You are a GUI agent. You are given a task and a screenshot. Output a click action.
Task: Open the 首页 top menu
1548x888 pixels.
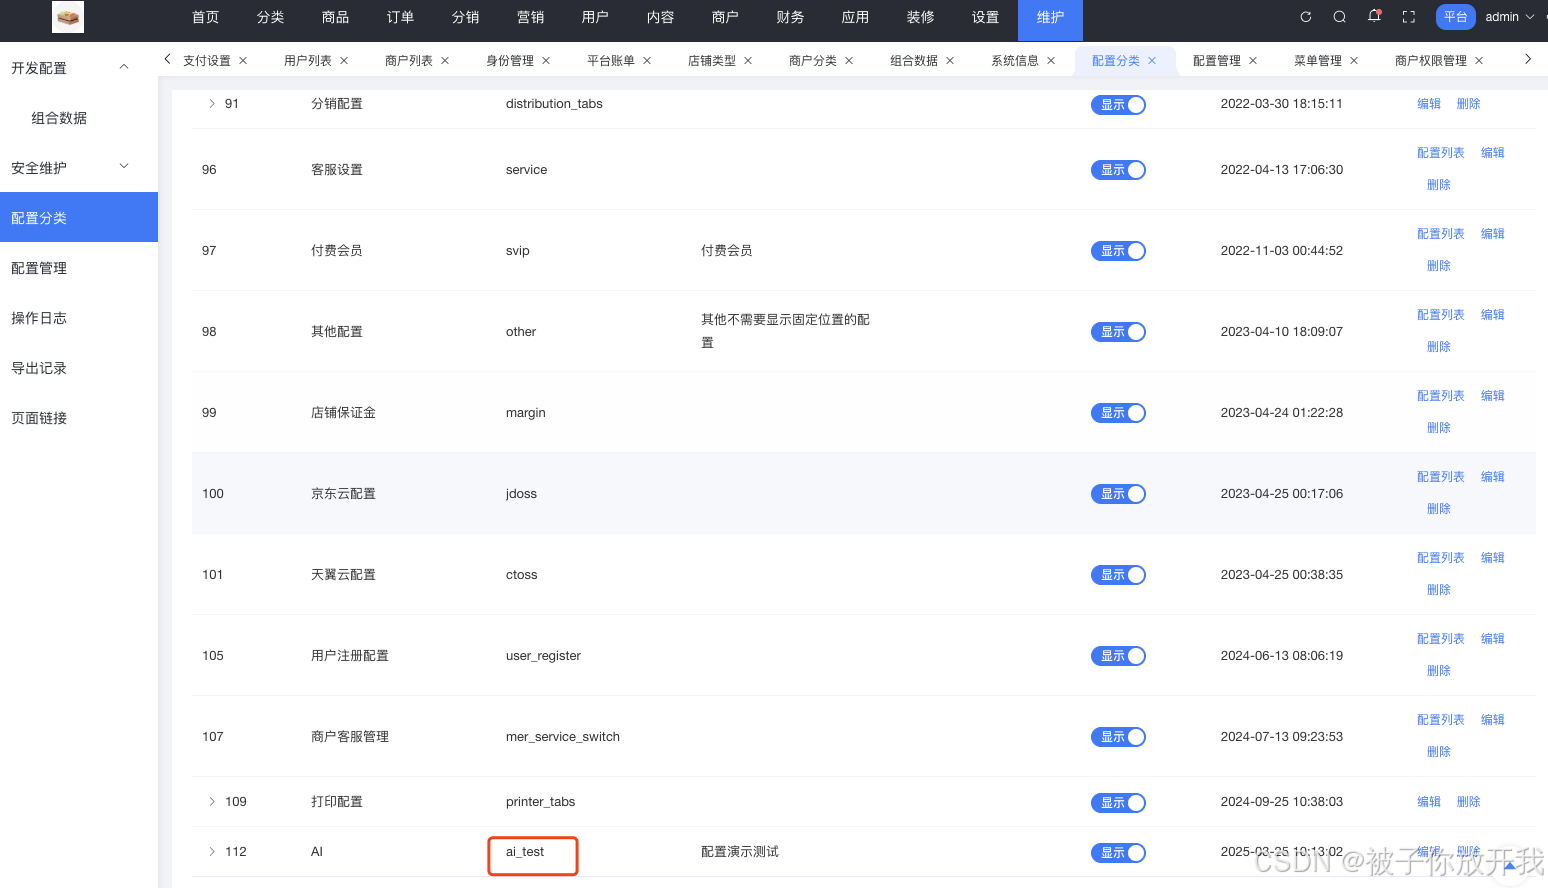205,17
